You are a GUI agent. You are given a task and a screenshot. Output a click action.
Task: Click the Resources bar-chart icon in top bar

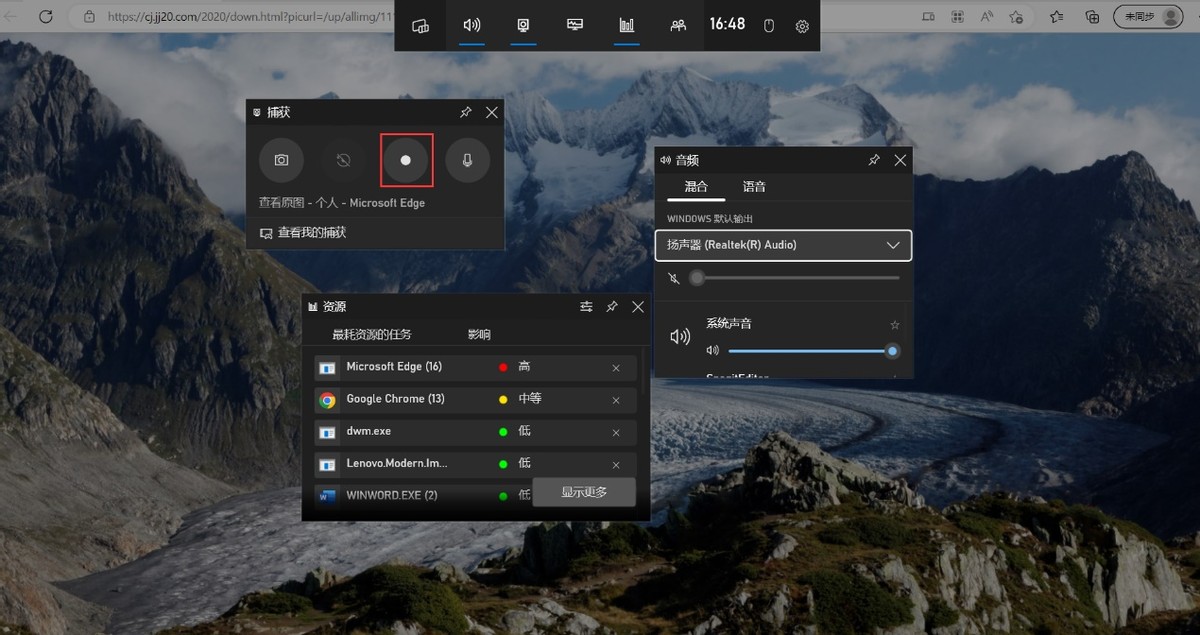coord(627,26)
